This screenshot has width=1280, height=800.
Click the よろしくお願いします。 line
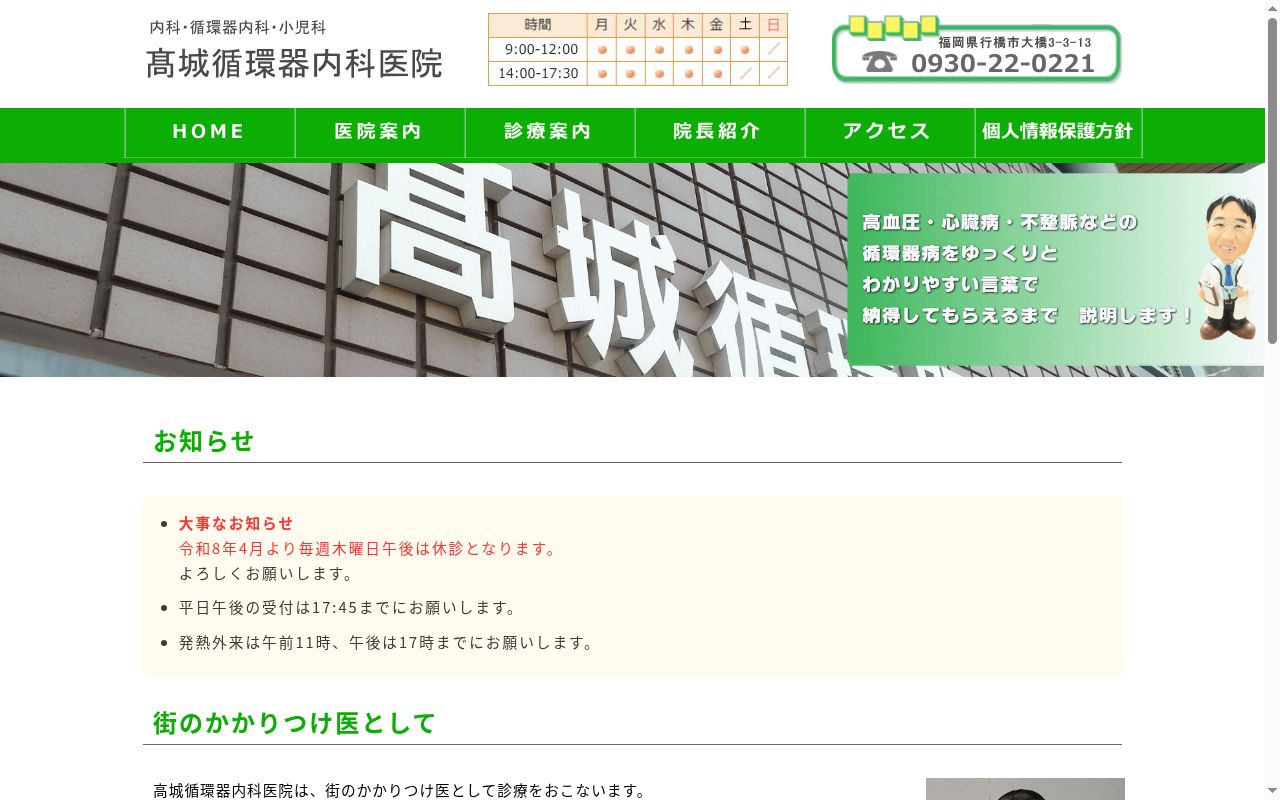click(267, 574)
